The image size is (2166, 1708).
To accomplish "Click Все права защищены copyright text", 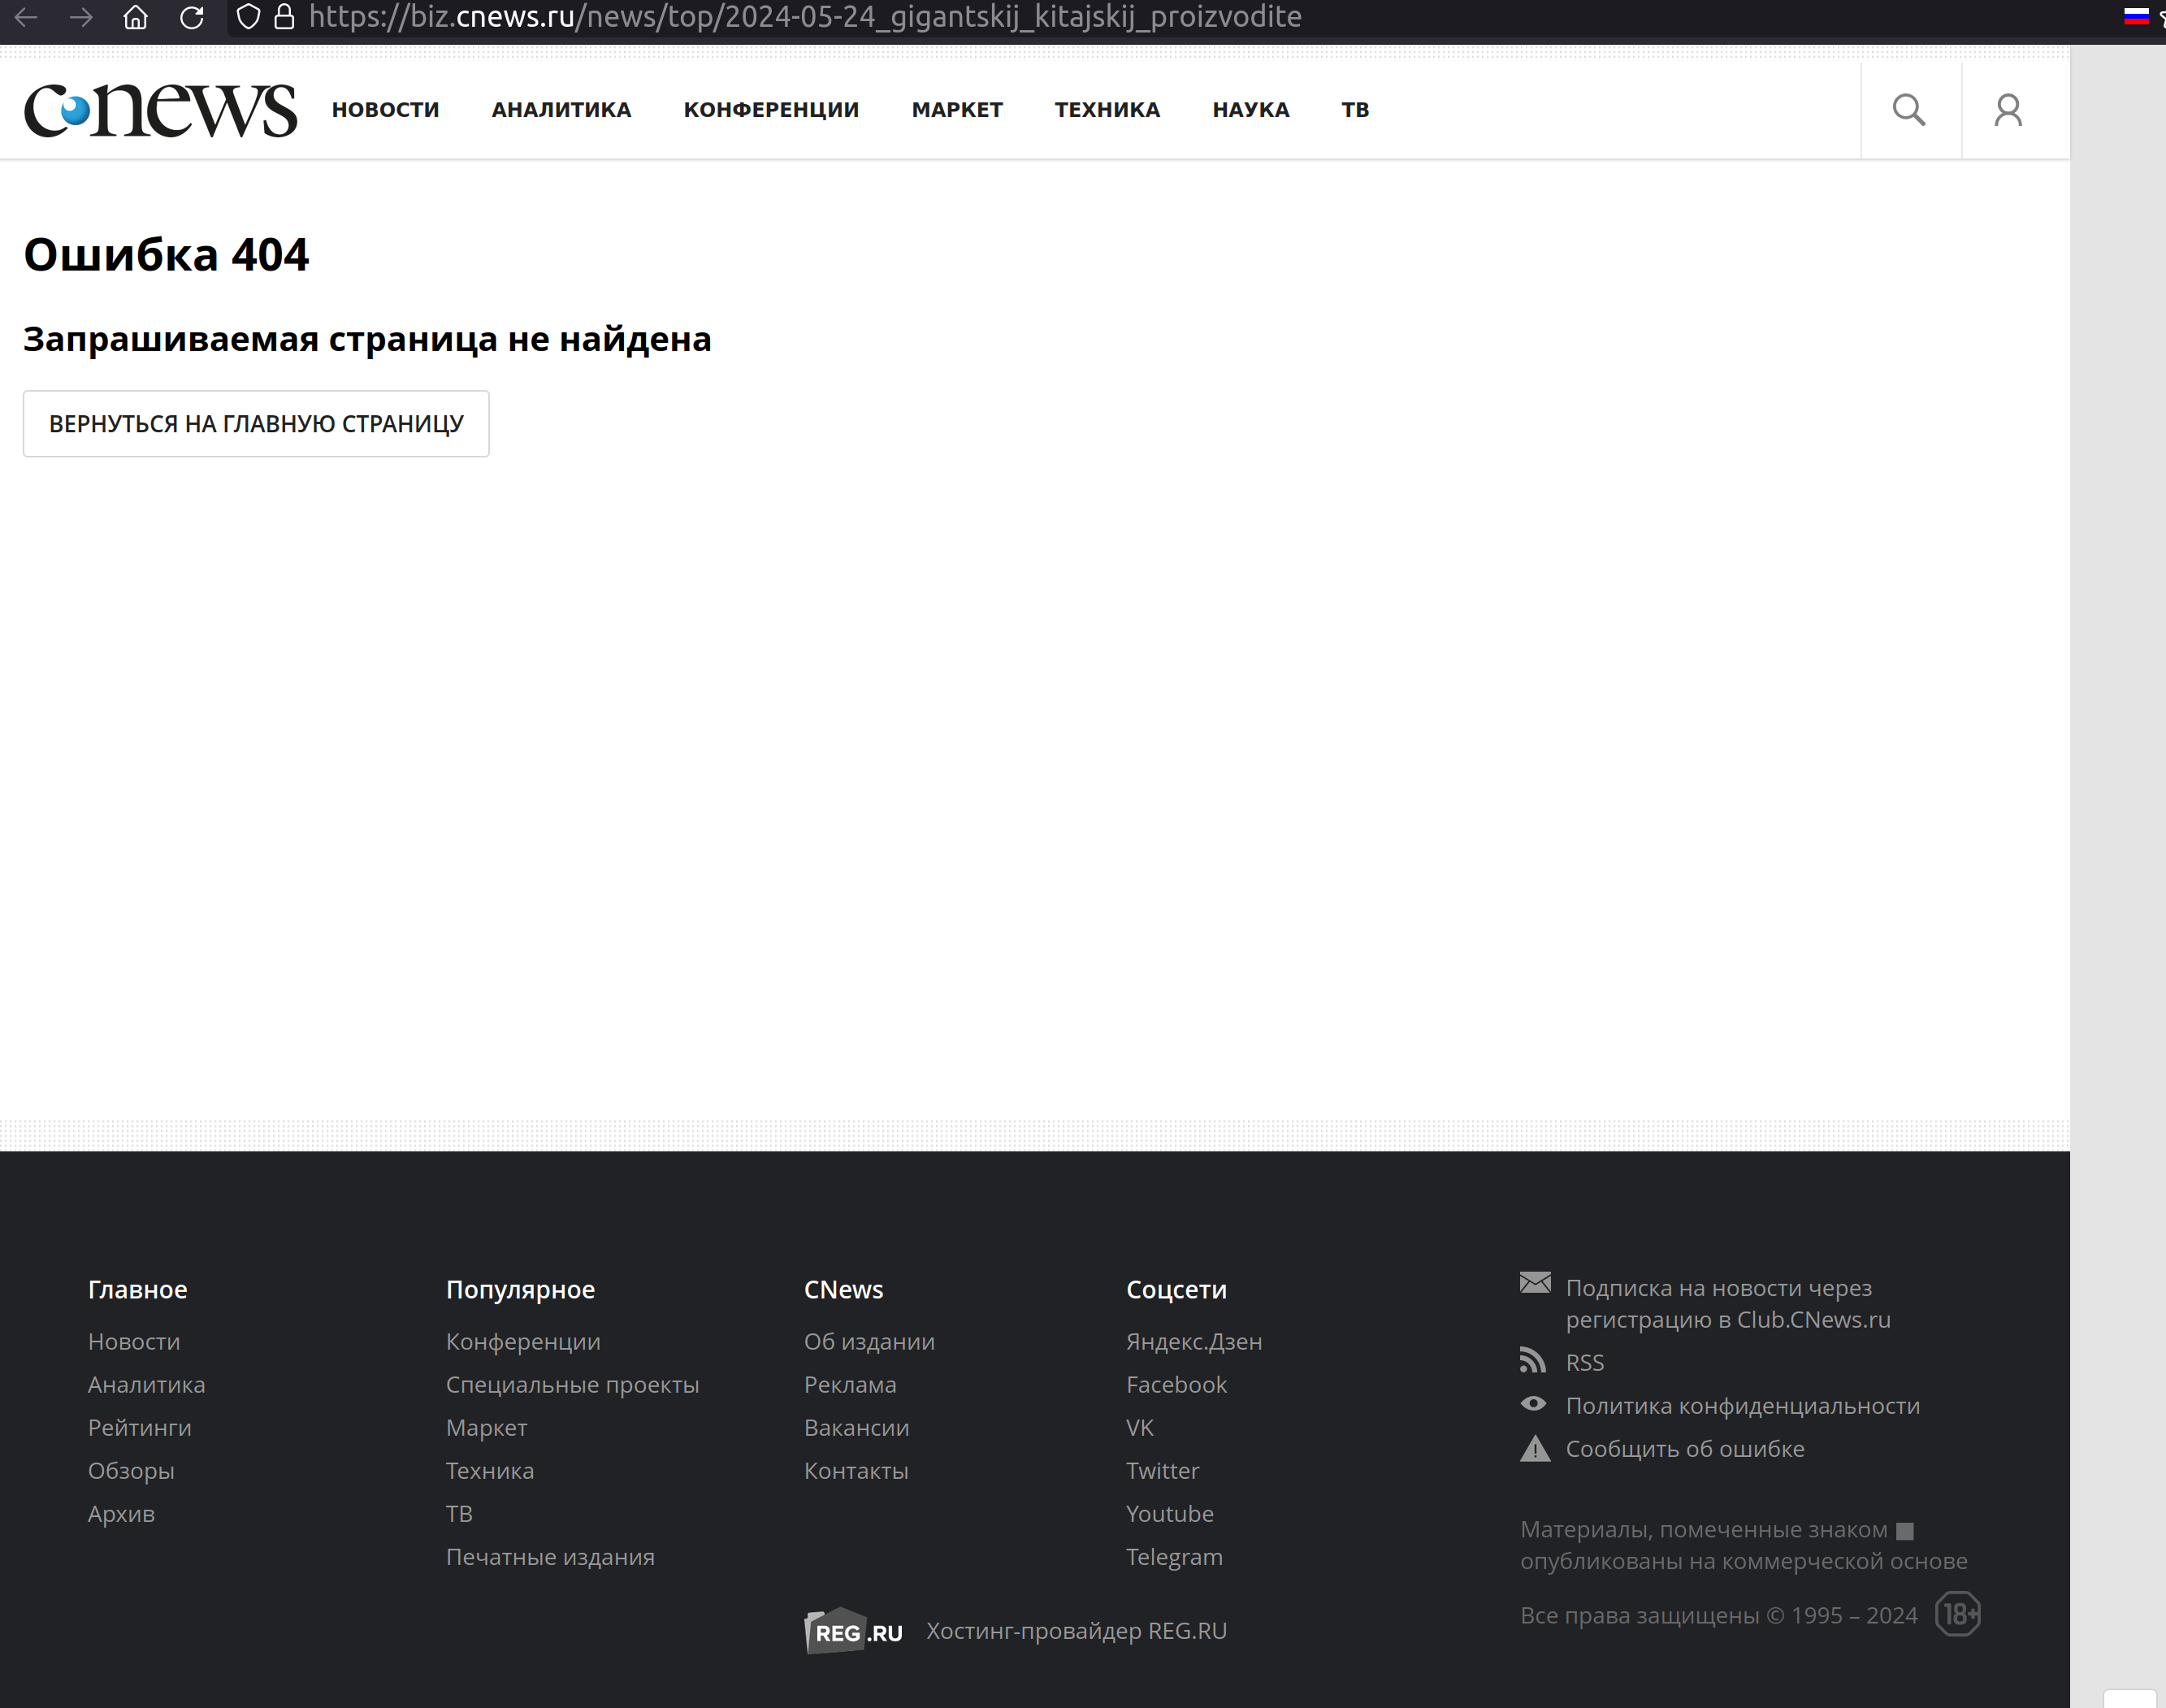I will pos(1719,1615).
